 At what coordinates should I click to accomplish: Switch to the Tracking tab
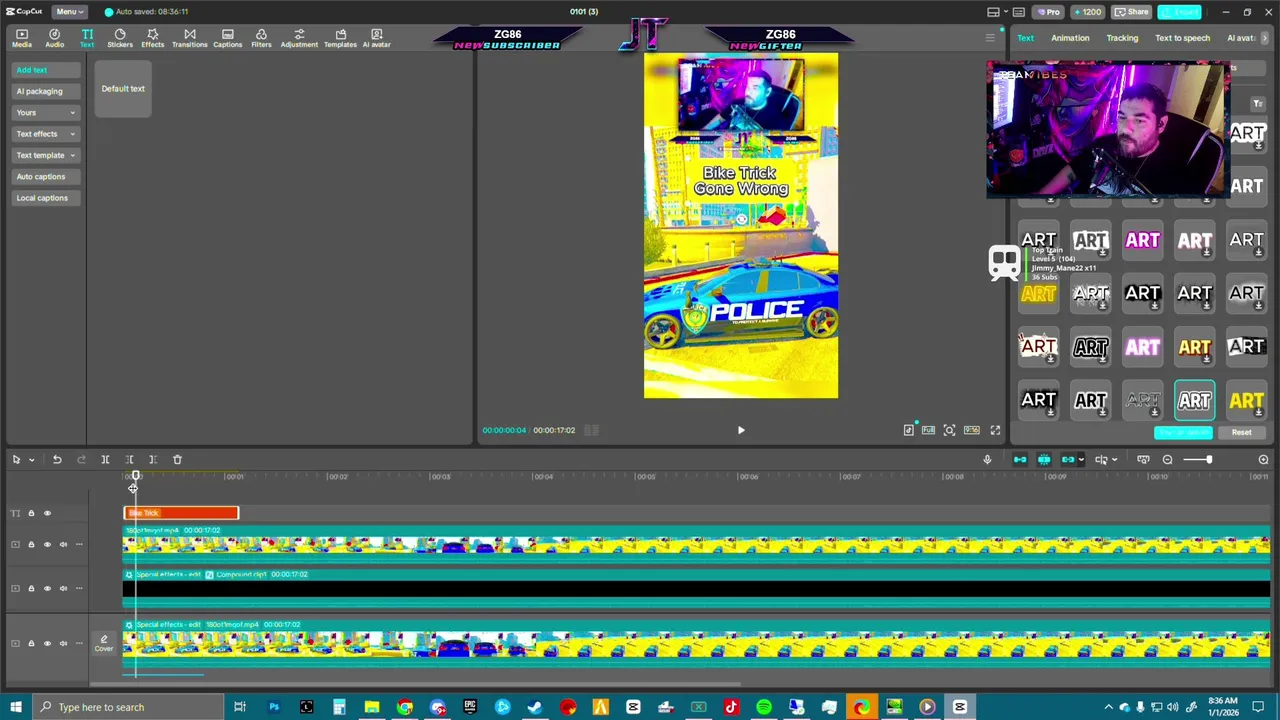click(1122, 38)
